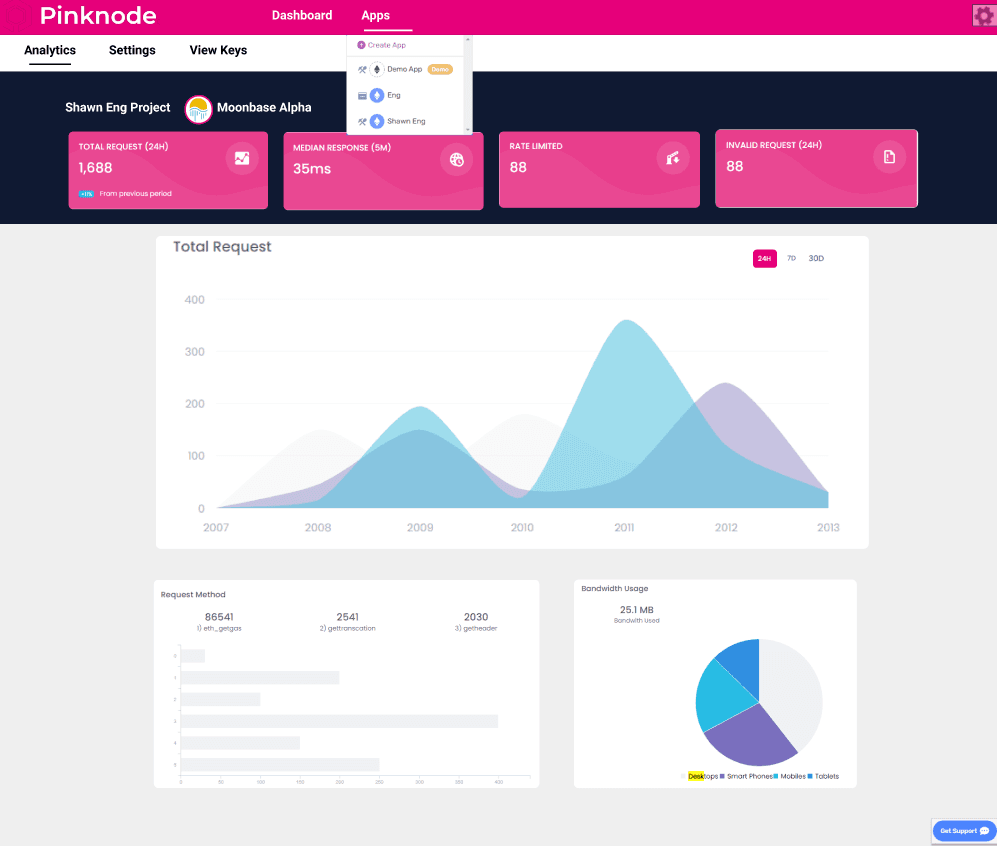The width and height of the screenshot is (997, 846).
Task: Open the Get Support chat button
Action: [962, 831]
